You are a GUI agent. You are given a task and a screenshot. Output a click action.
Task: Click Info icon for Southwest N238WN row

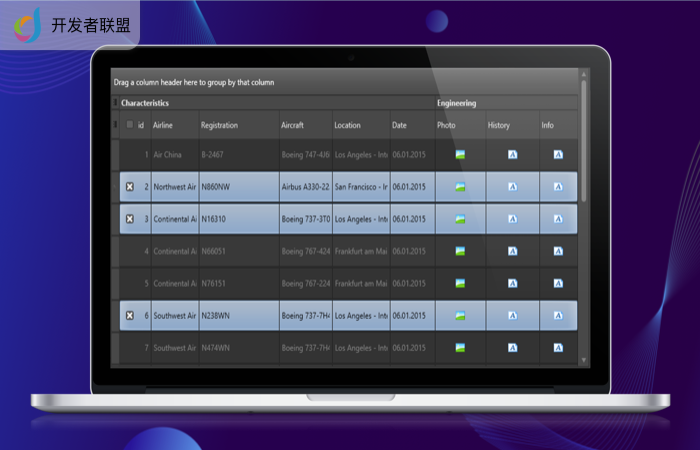pos(558,316)
